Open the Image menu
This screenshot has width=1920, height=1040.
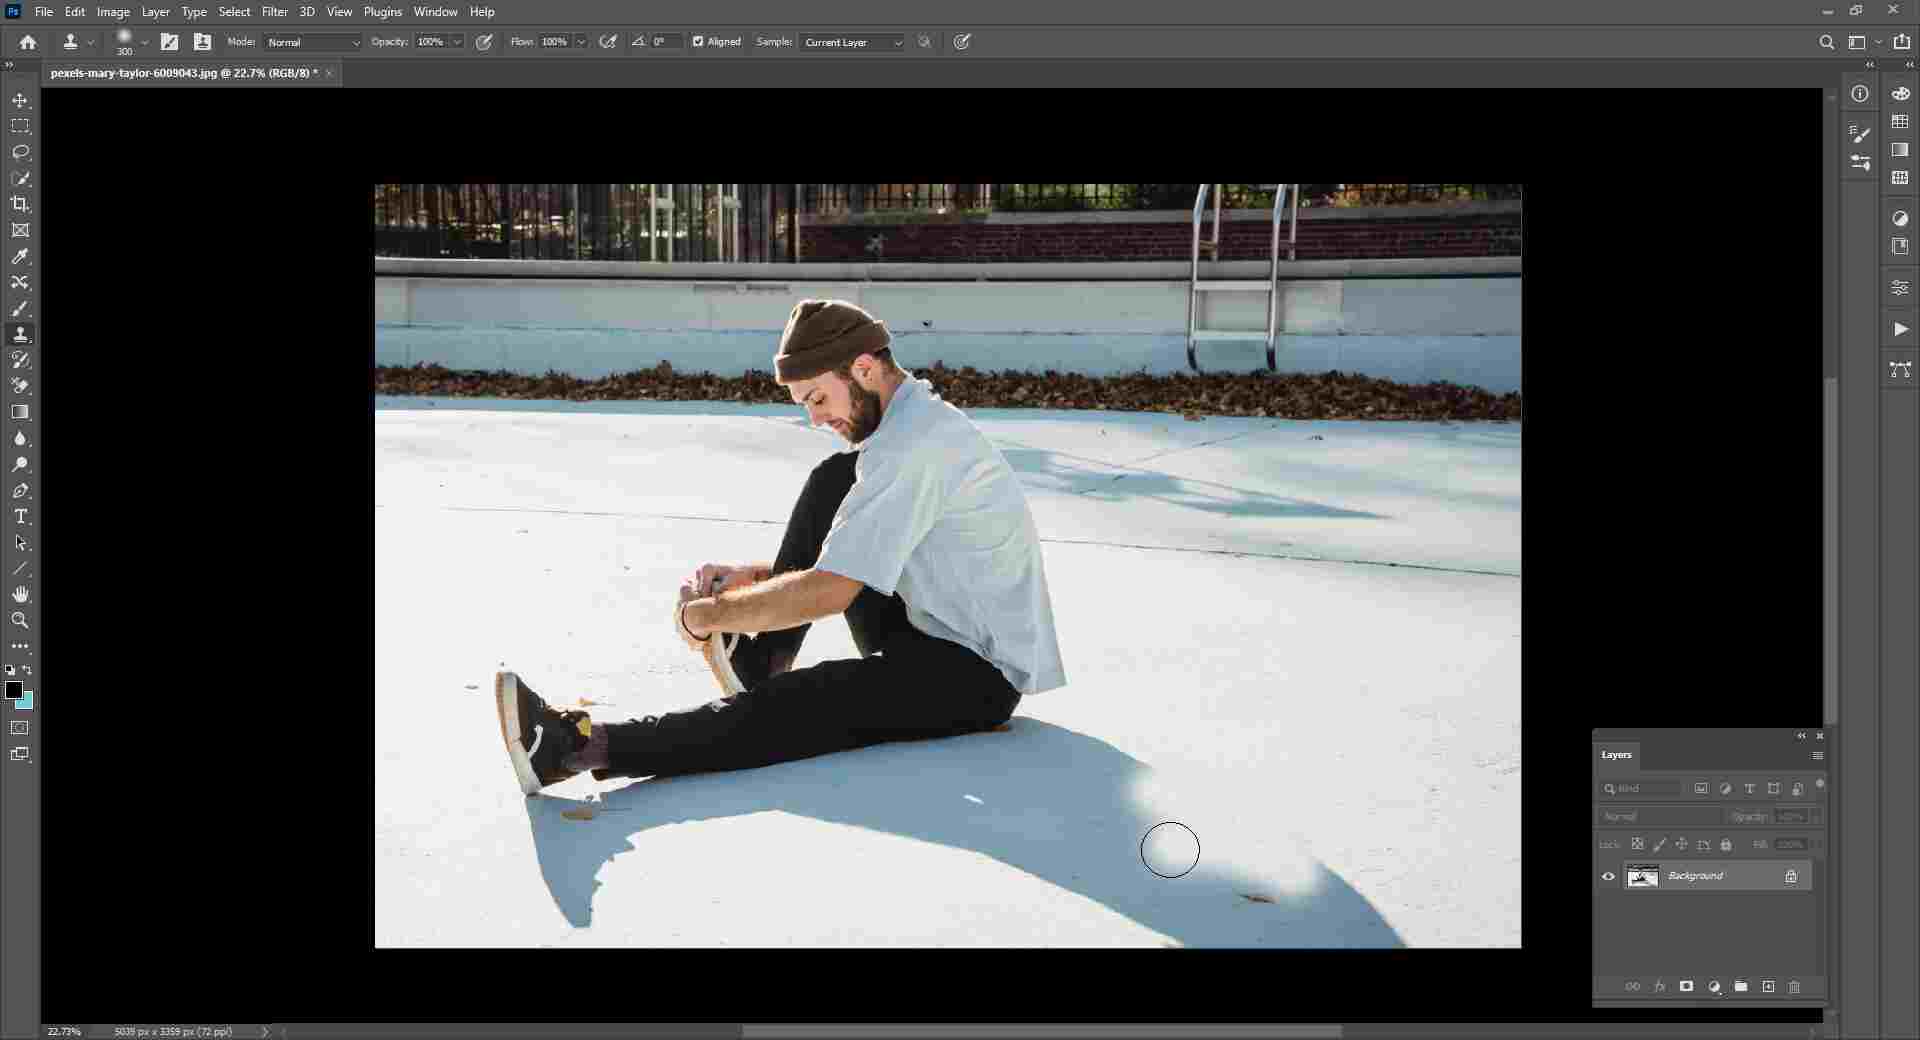[113, 12]
